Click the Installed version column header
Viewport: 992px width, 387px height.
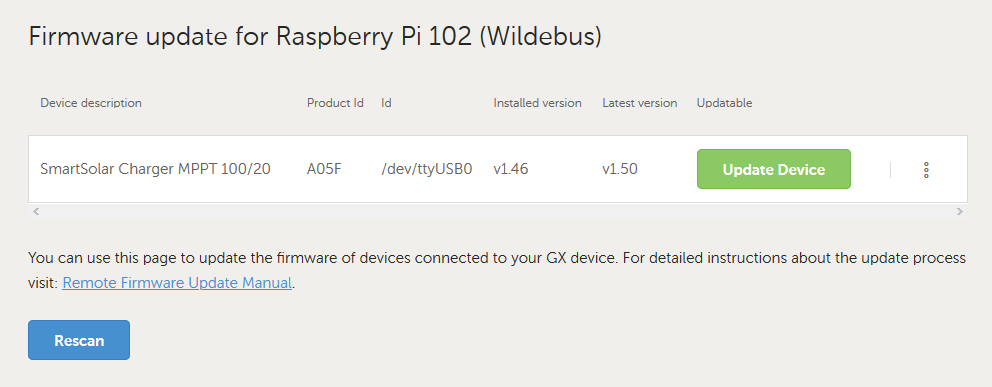point(538,102)
